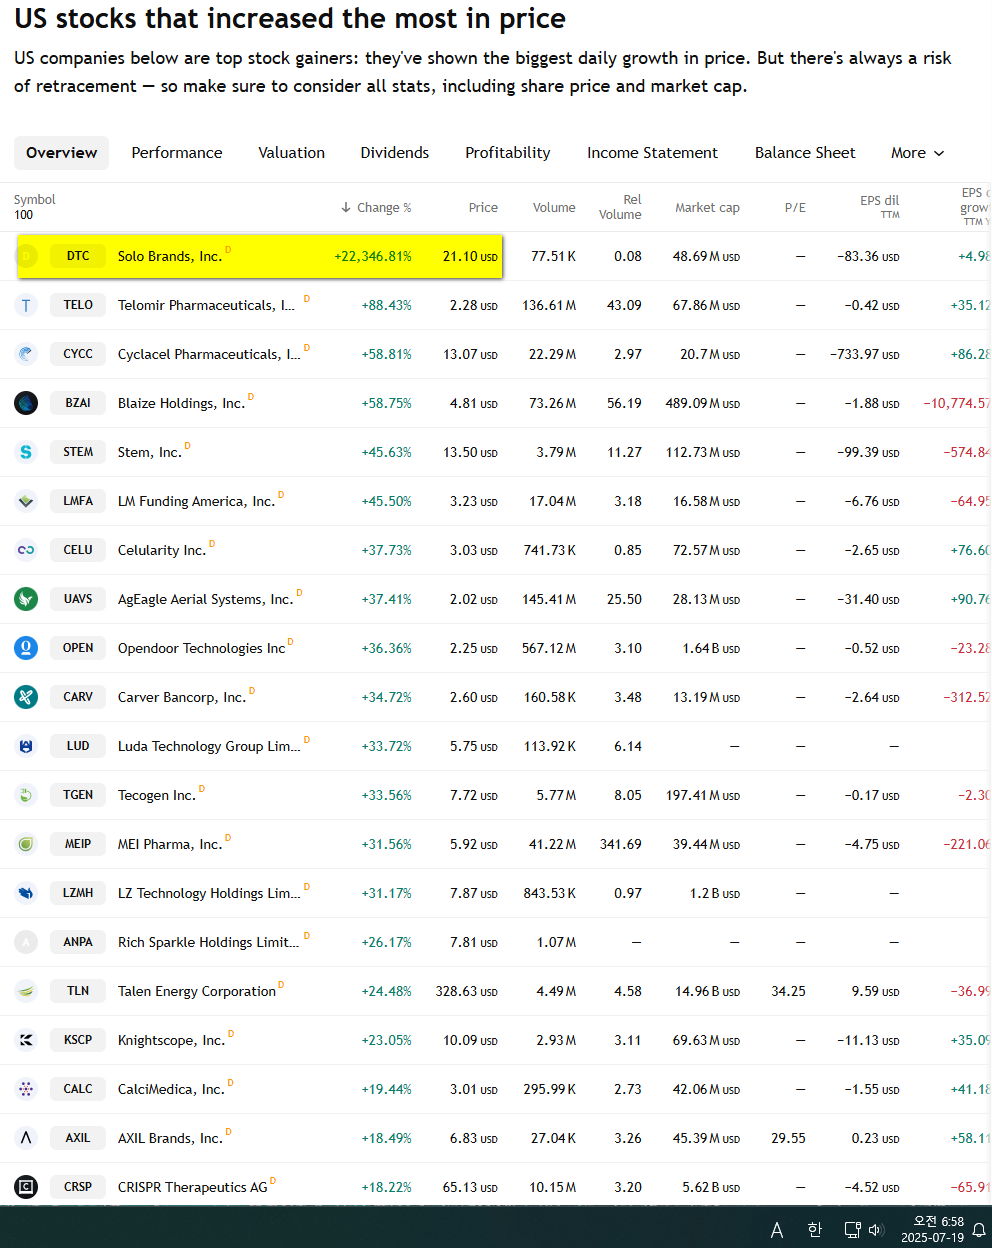Screen dimensions: 992x1248
Task: Click the 567.12 M volume cell
Action: coord(549,648)
